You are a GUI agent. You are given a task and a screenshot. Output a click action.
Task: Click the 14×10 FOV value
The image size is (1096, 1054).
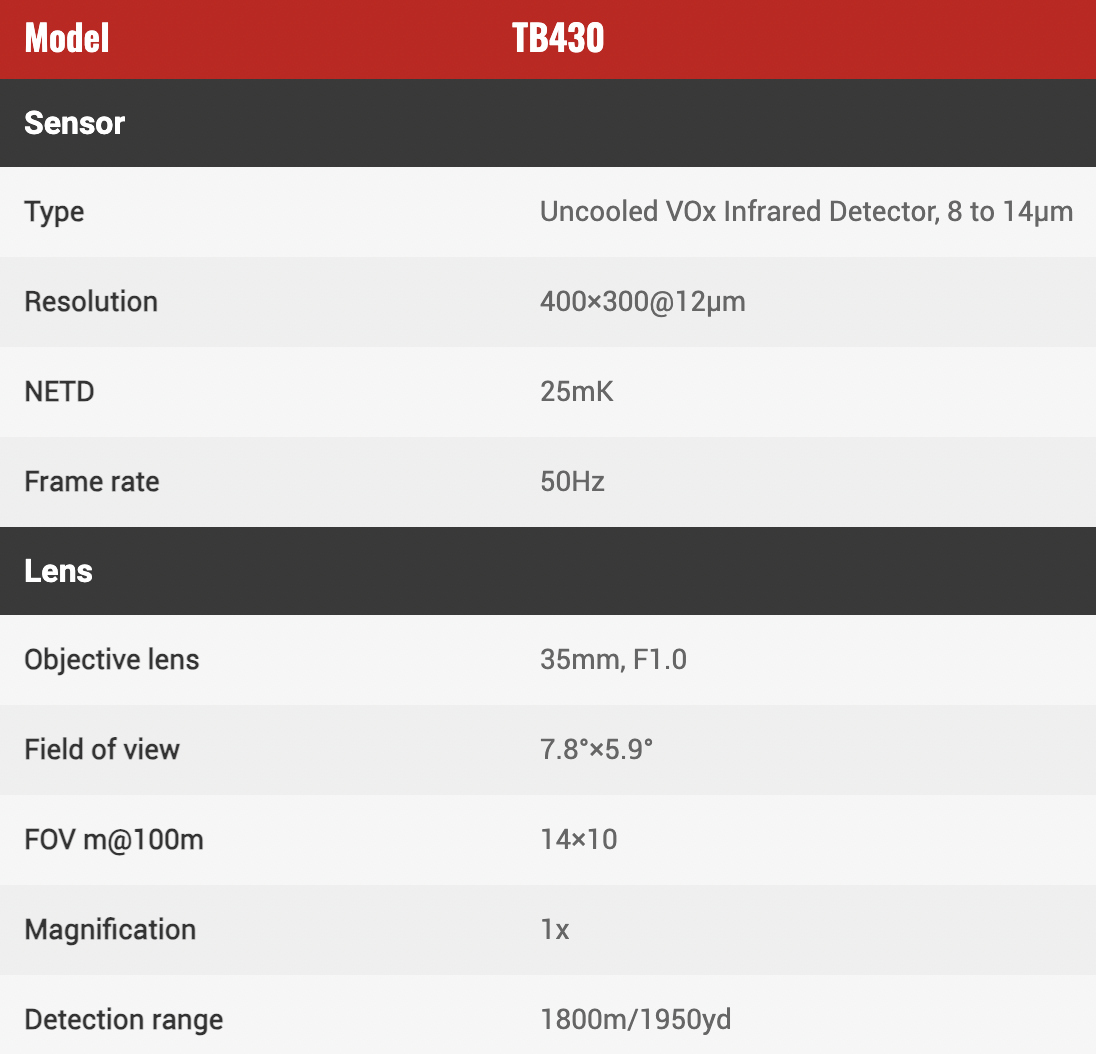pyautogui.click(x=579, y=839)
